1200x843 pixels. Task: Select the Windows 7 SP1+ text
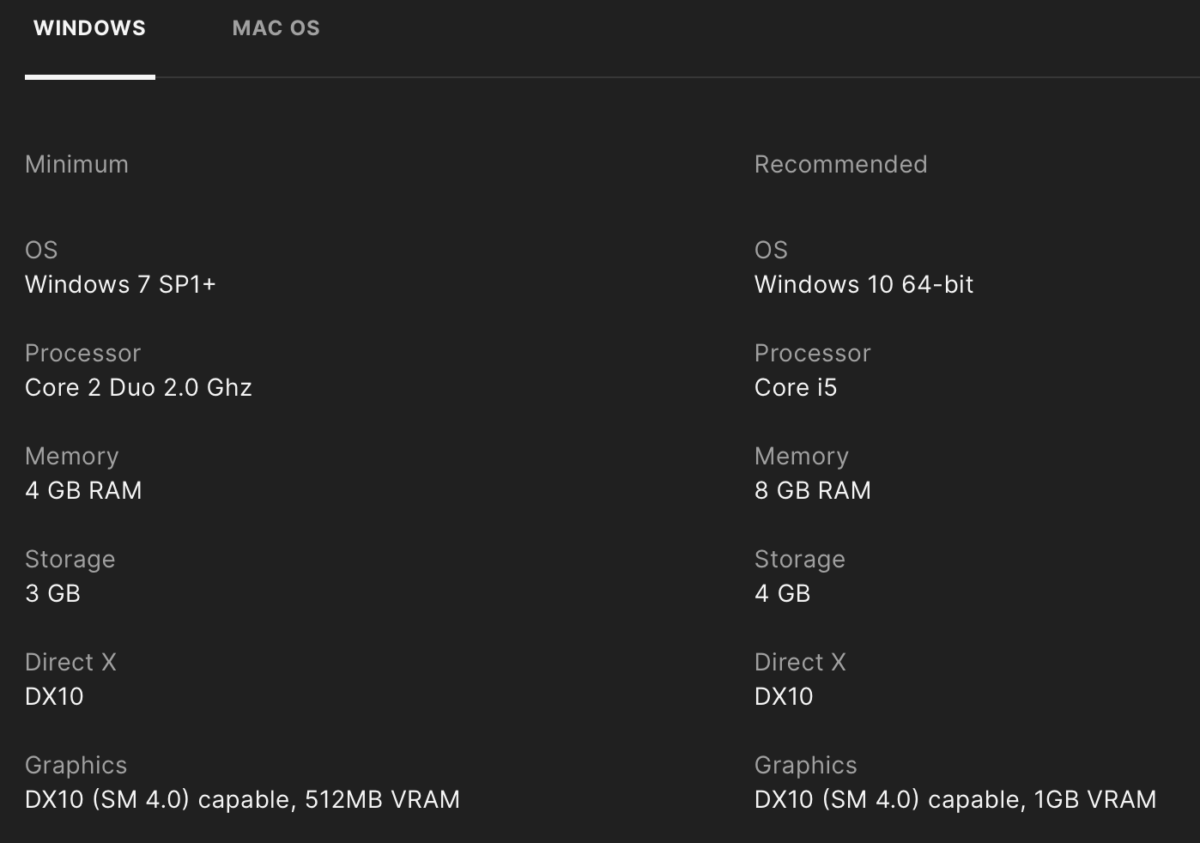tap(120, 284)
